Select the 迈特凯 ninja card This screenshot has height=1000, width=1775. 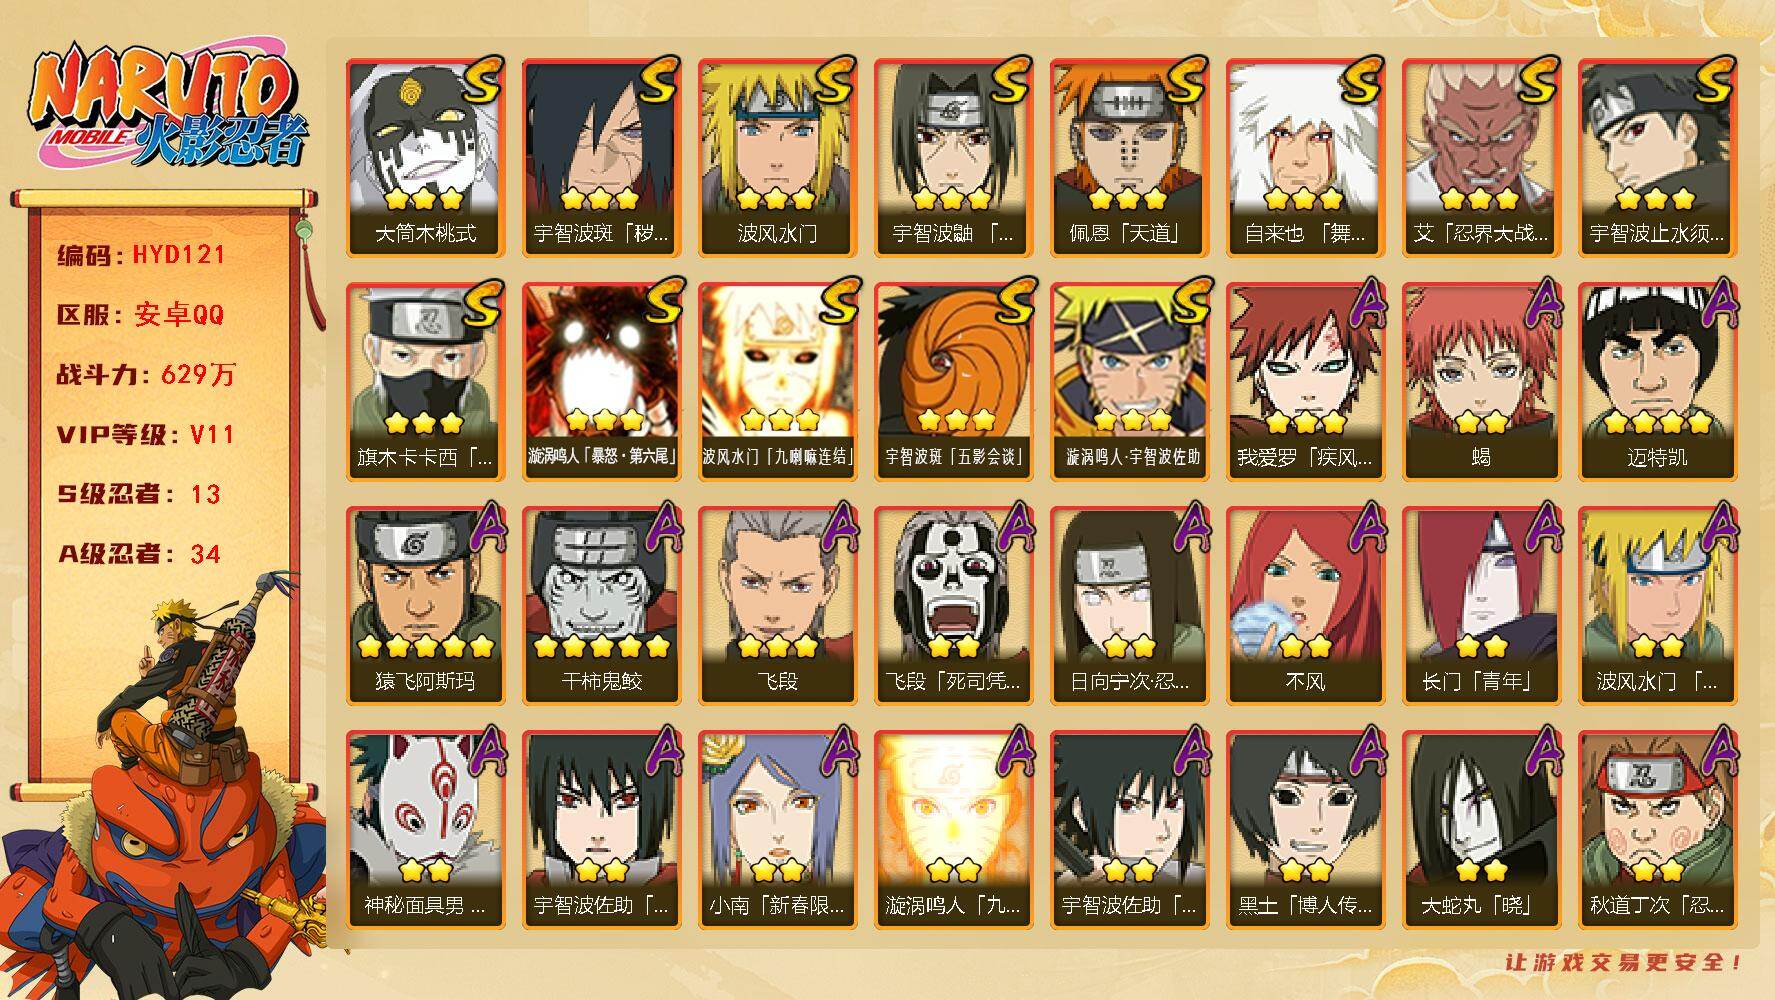point(1658,381)
